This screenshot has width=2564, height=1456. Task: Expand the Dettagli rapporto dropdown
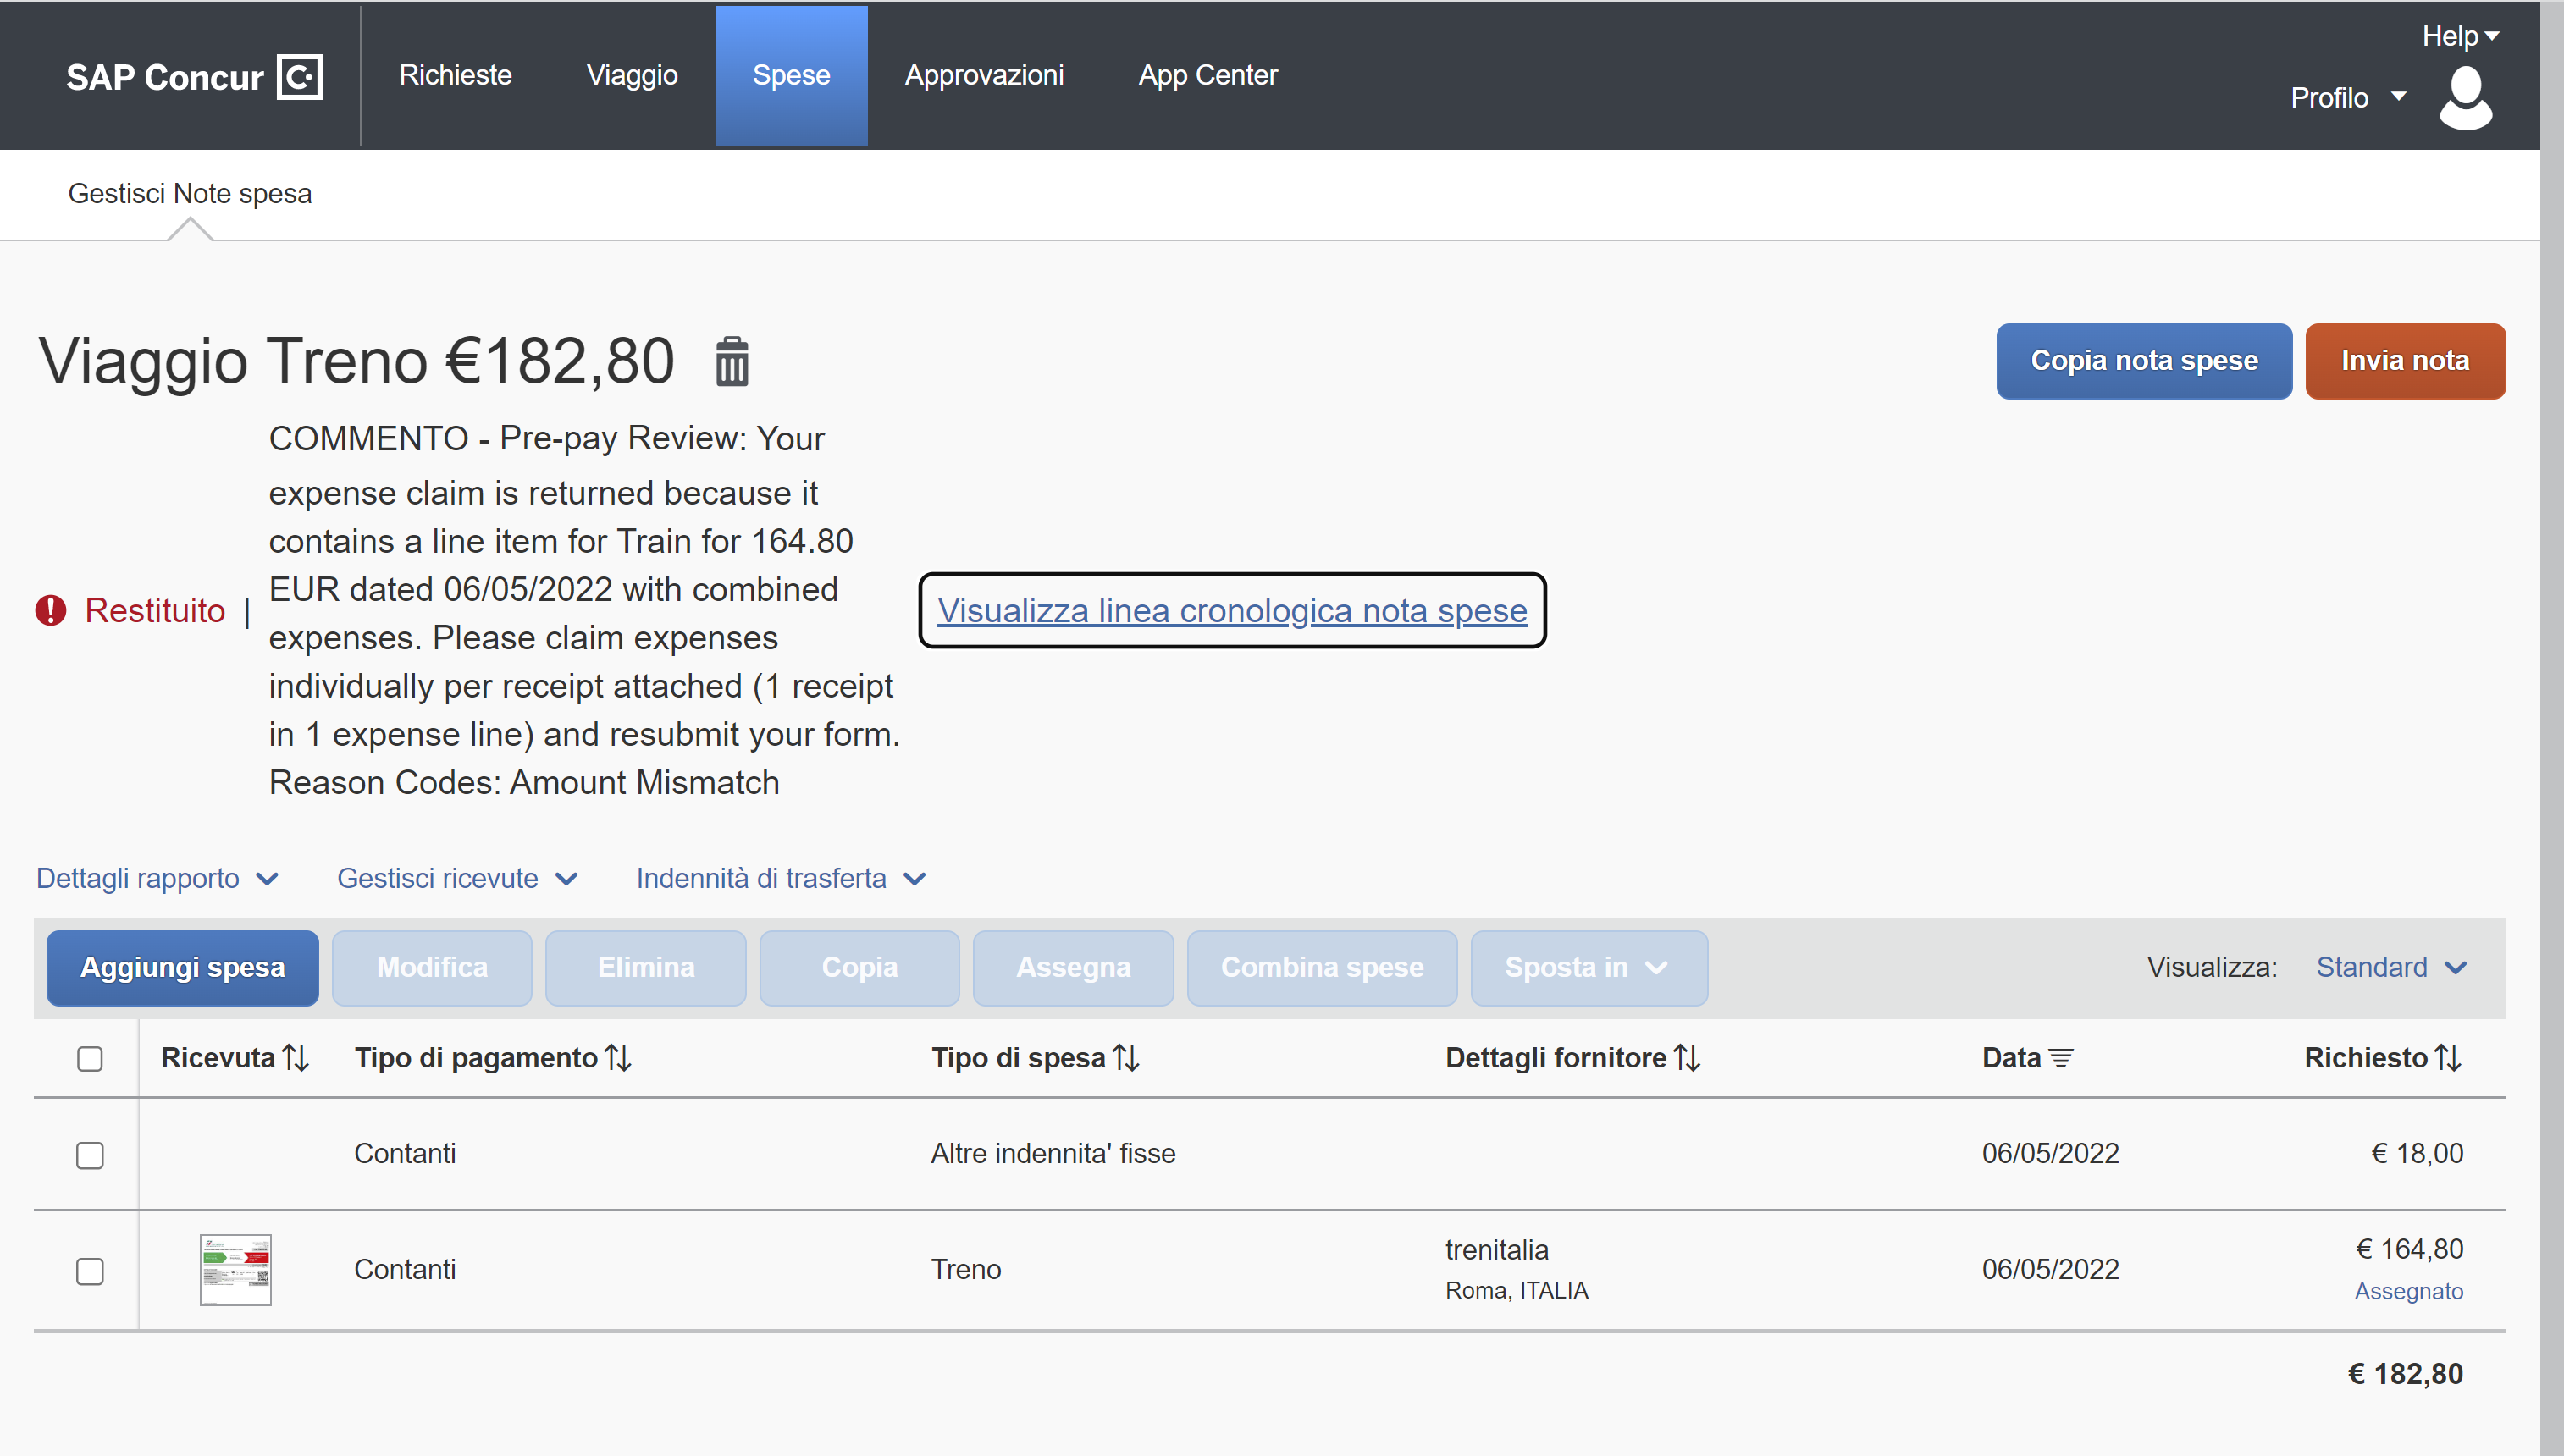pyautogui.click(x=157, y=878)
